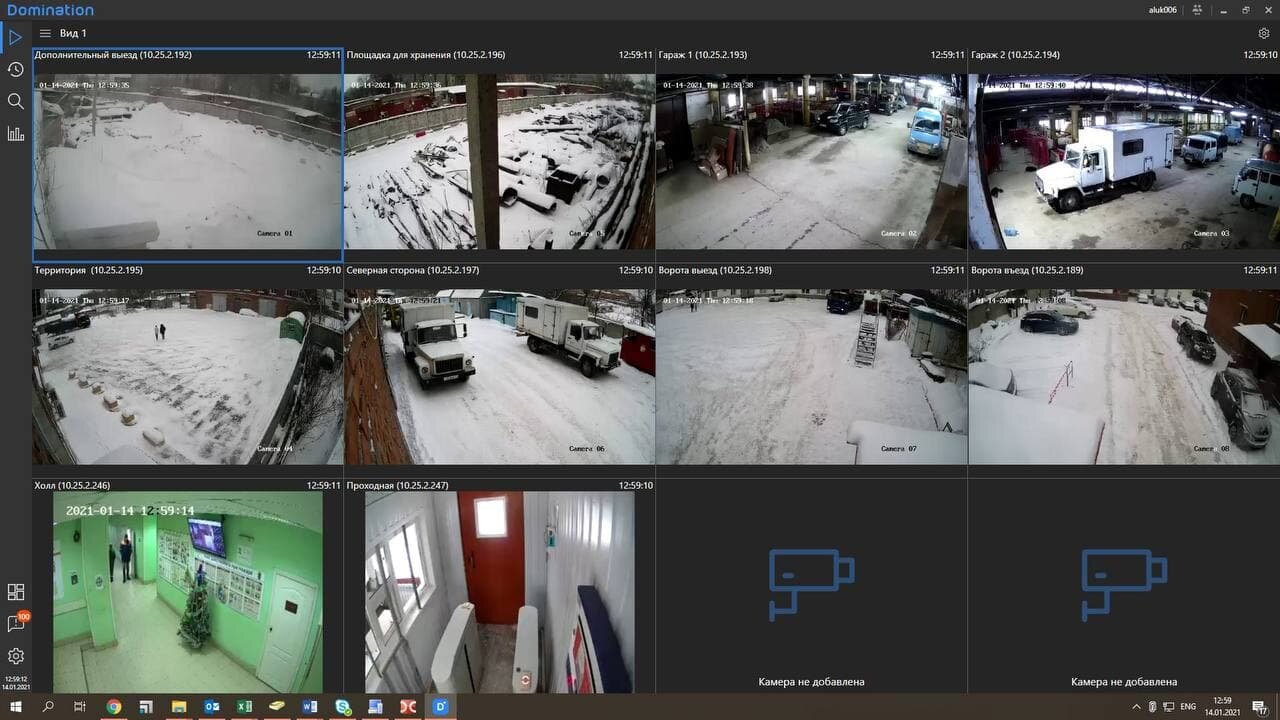This screenshot has width=1280, height=720.
Task: Open notifications icon with 100 badge
Action: 16,623
